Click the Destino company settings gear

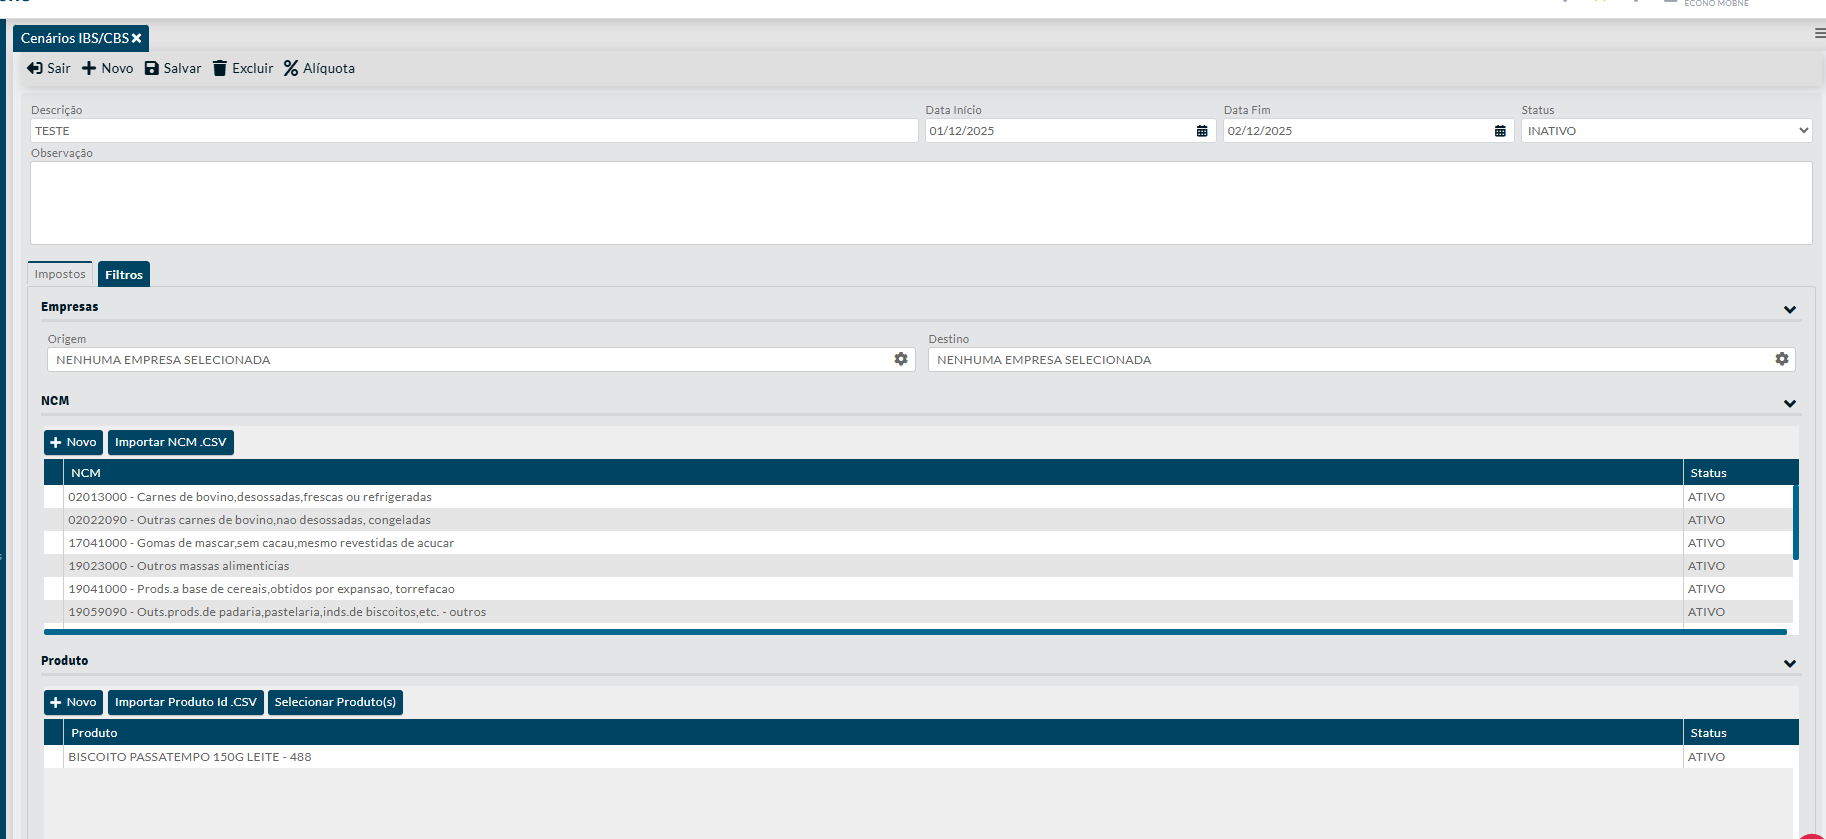coord(1782,359)
